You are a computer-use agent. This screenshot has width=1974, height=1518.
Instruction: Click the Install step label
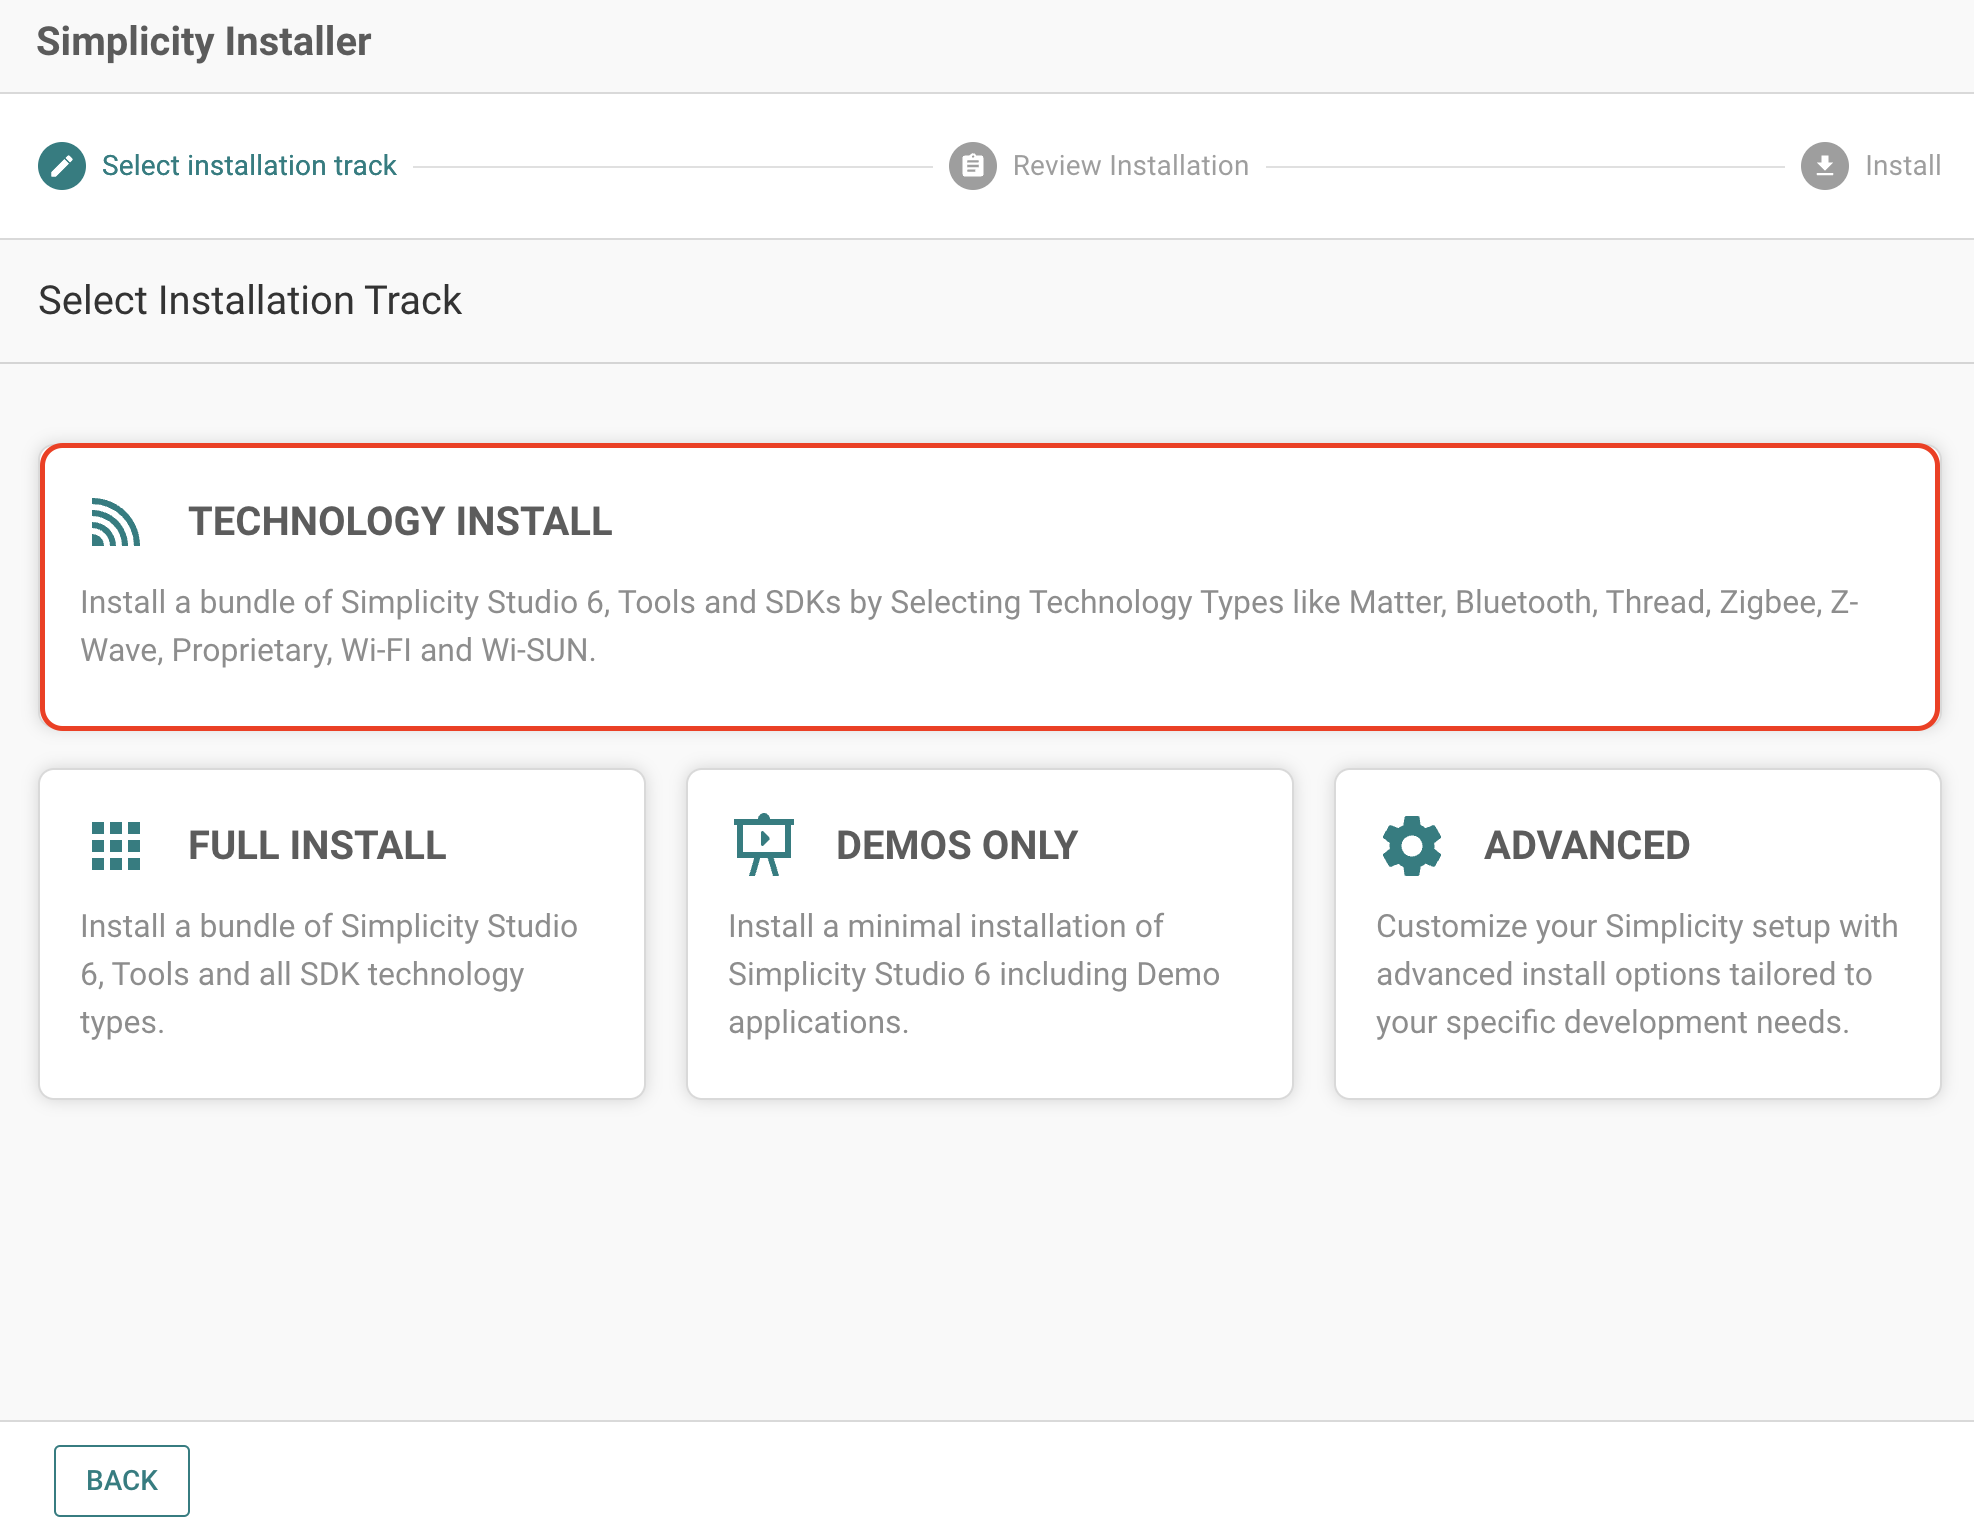1902,165
